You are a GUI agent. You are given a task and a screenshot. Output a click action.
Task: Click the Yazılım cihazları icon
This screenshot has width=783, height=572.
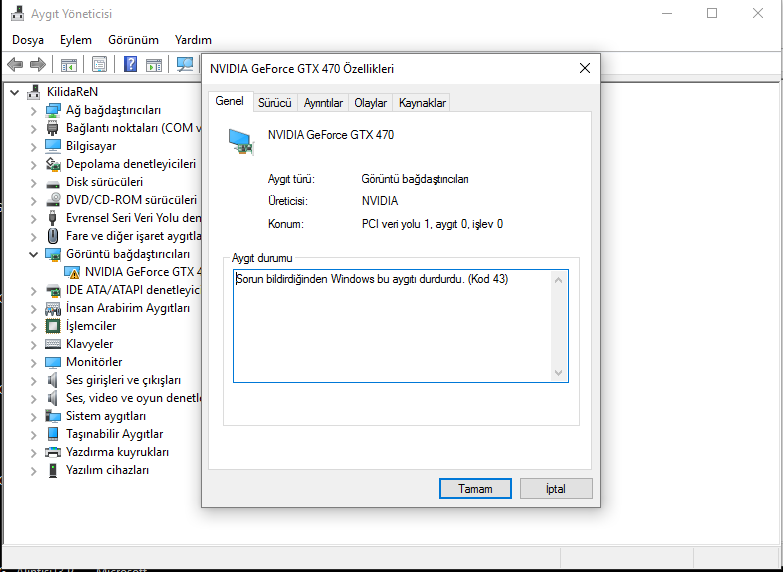53,470
